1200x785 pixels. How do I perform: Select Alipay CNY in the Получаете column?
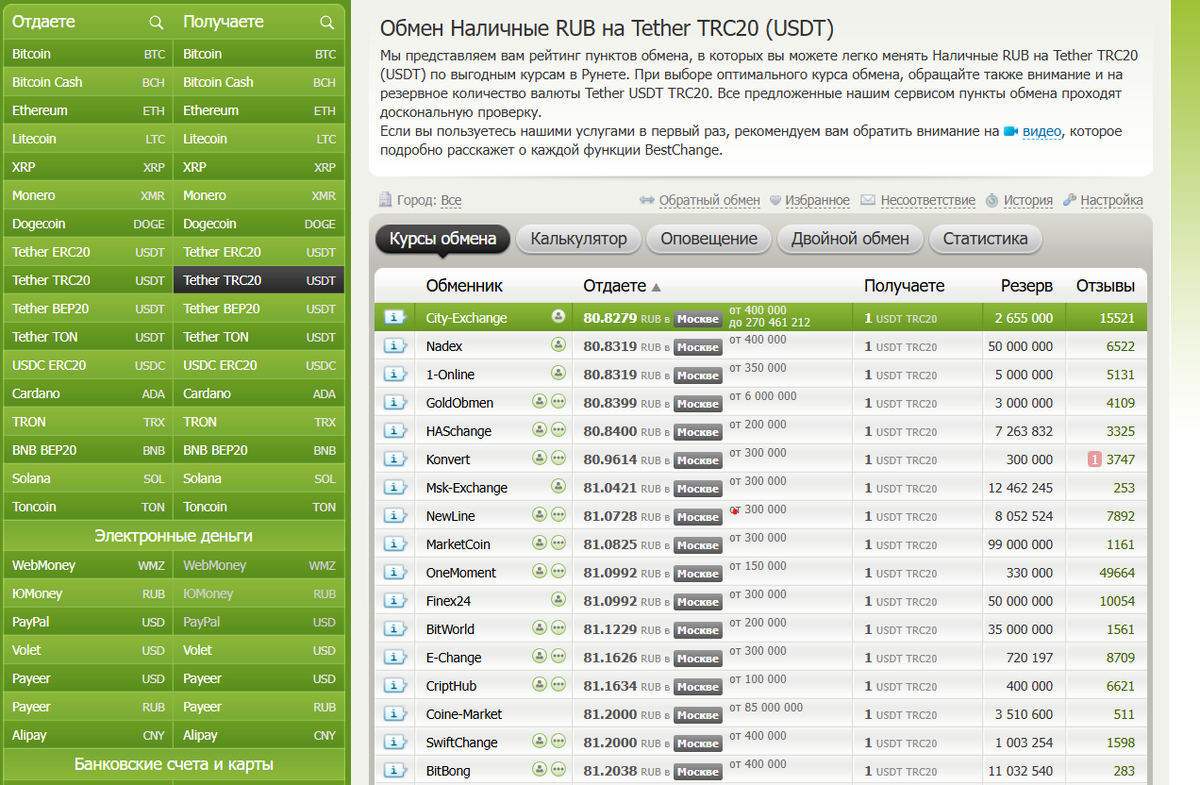pyautogui.click(x=259, y=735)
